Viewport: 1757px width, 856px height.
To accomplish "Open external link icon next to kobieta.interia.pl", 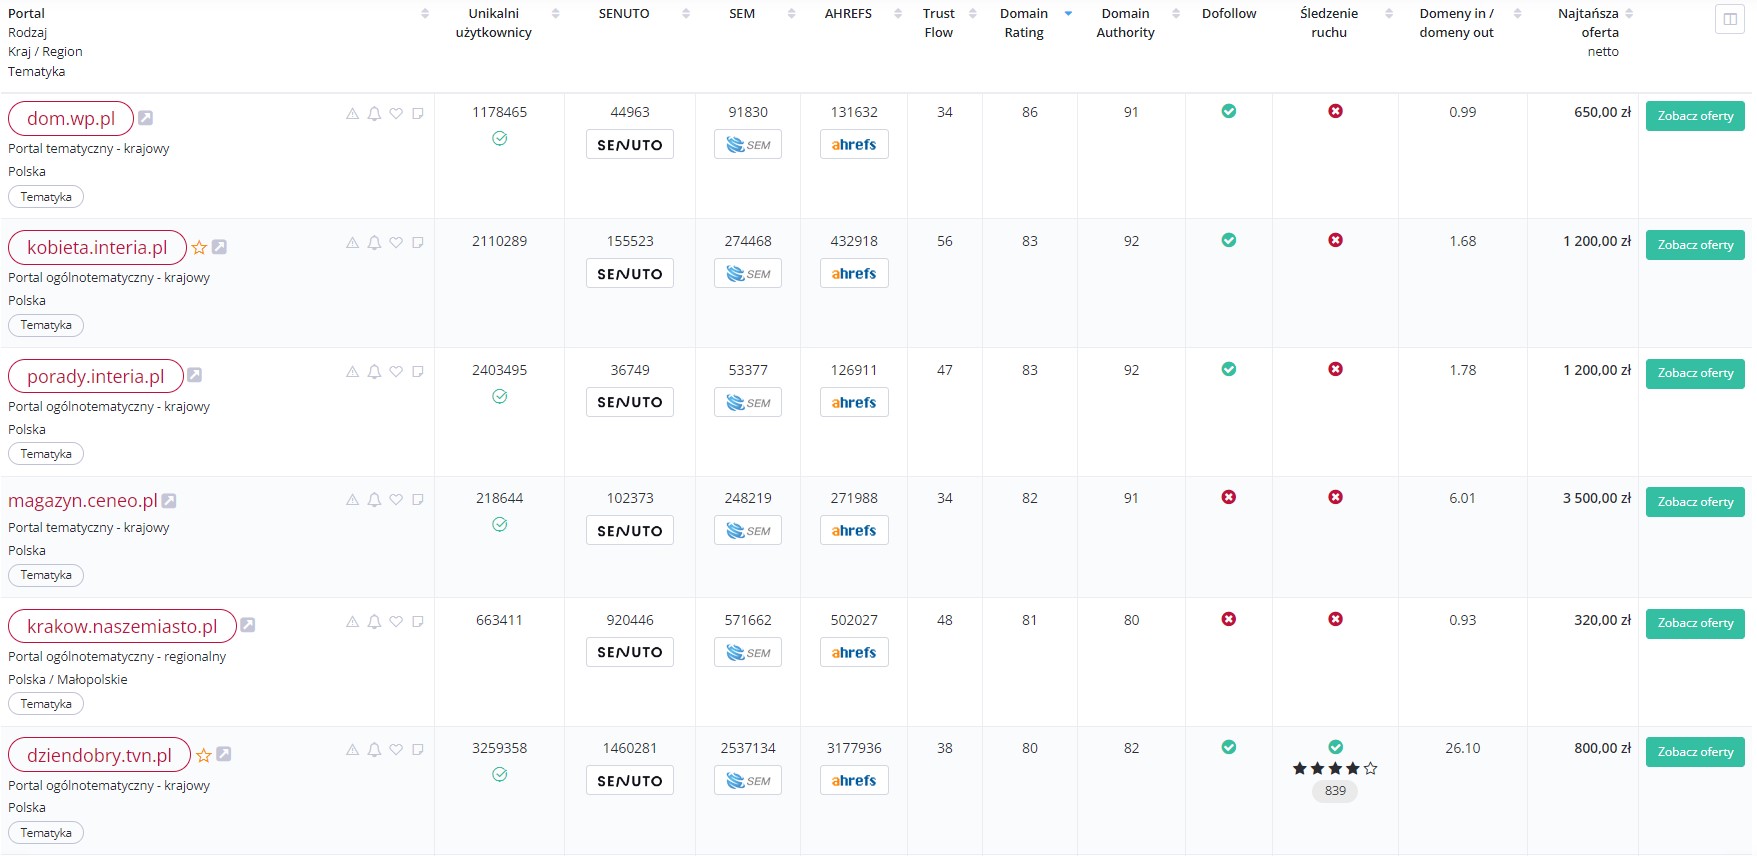I will click(219, 247).
